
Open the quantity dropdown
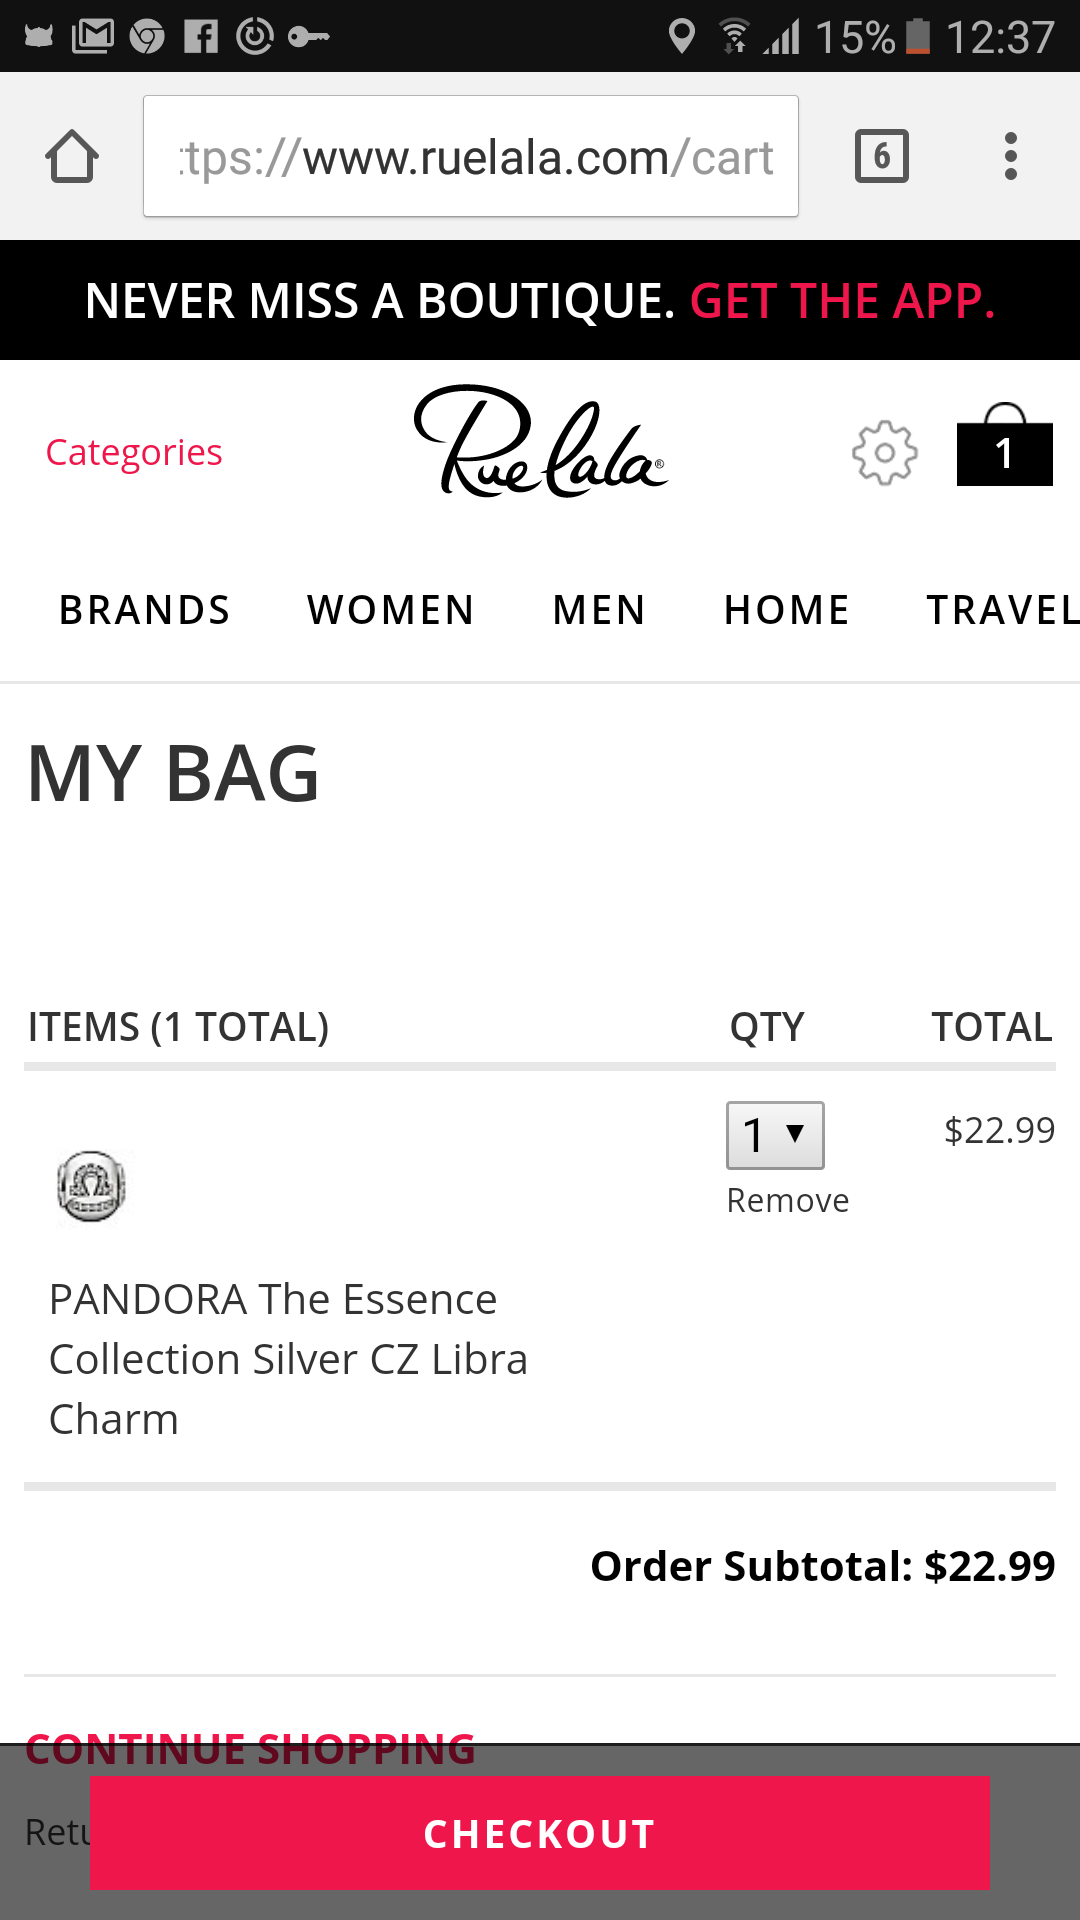(775, 1135)
